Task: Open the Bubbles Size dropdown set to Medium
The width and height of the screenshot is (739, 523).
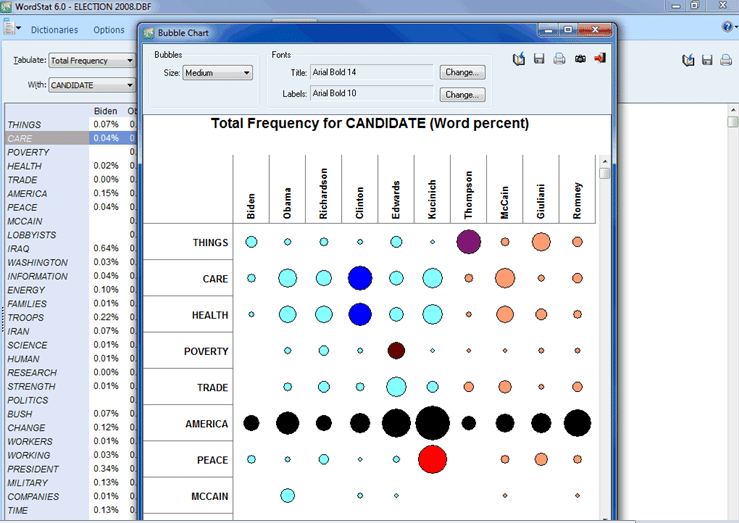Action: pyautogui.click(x=218, y=73)
